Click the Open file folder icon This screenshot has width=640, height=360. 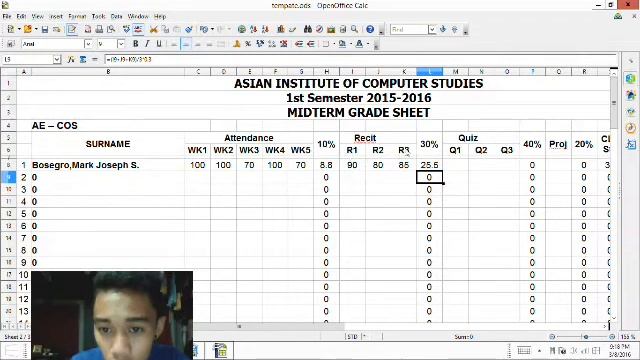pos(27,29)
